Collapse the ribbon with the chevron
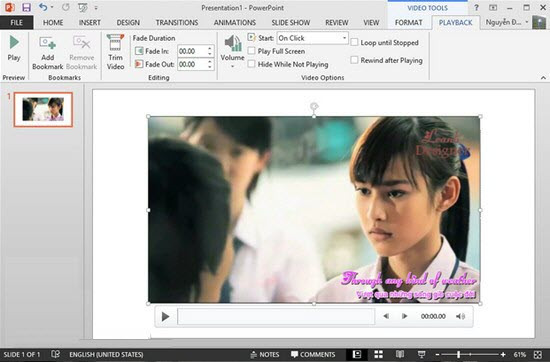 tap(543, 78)
